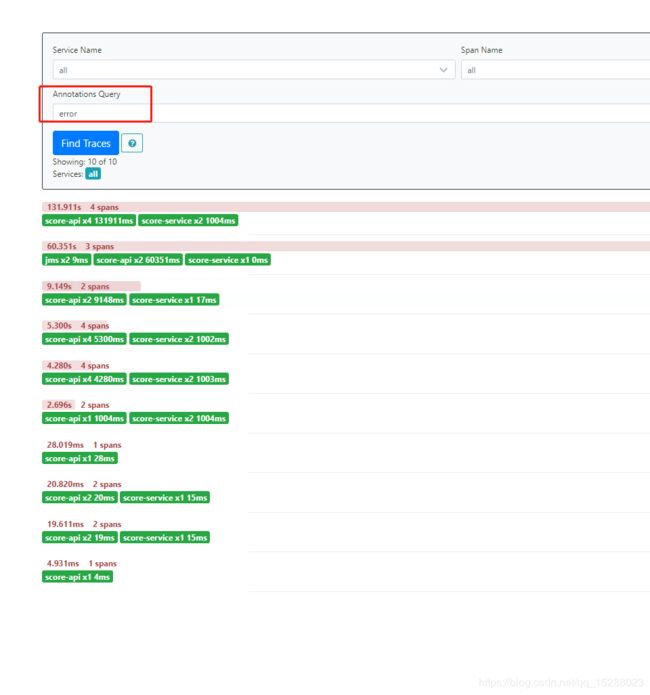The width and height of the screenshot is (650, 695).
Task: Click the score-service x1 15ms tag under the 20.820ms trace
Action: coord(165,498)
